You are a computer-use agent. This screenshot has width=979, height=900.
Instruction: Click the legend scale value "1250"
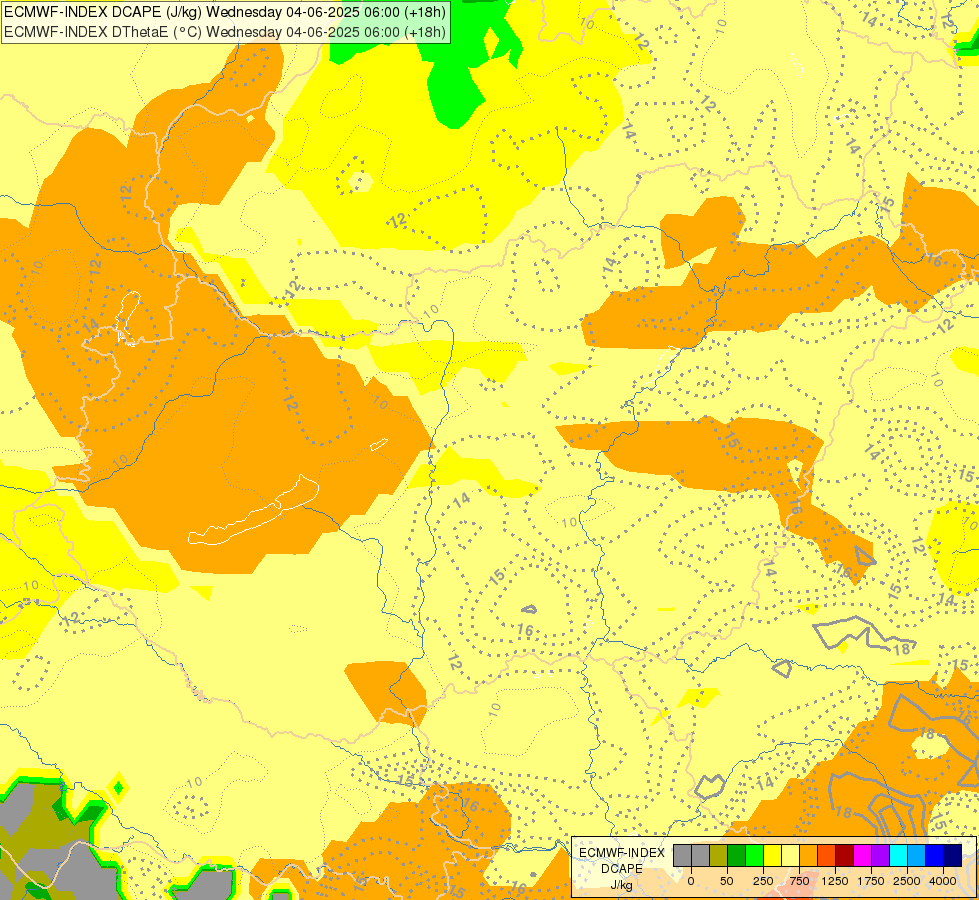[x=835, y=881]
